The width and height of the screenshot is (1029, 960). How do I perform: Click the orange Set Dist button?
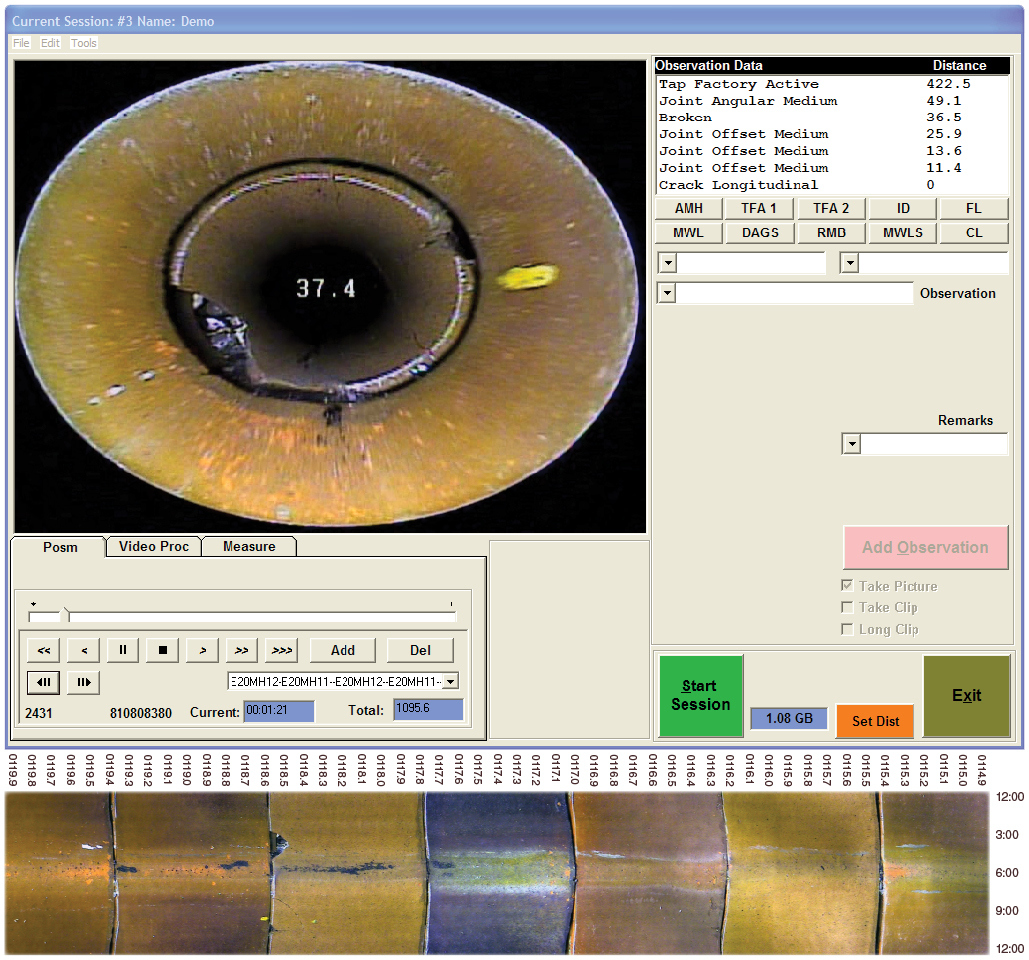coord(875,721)
